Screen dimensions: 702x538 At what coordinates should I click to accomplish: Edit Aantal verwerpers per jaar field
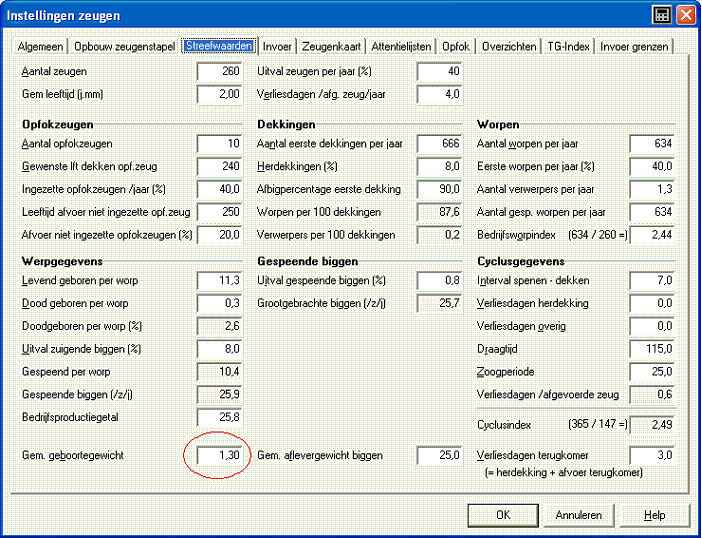coord(652,189)
